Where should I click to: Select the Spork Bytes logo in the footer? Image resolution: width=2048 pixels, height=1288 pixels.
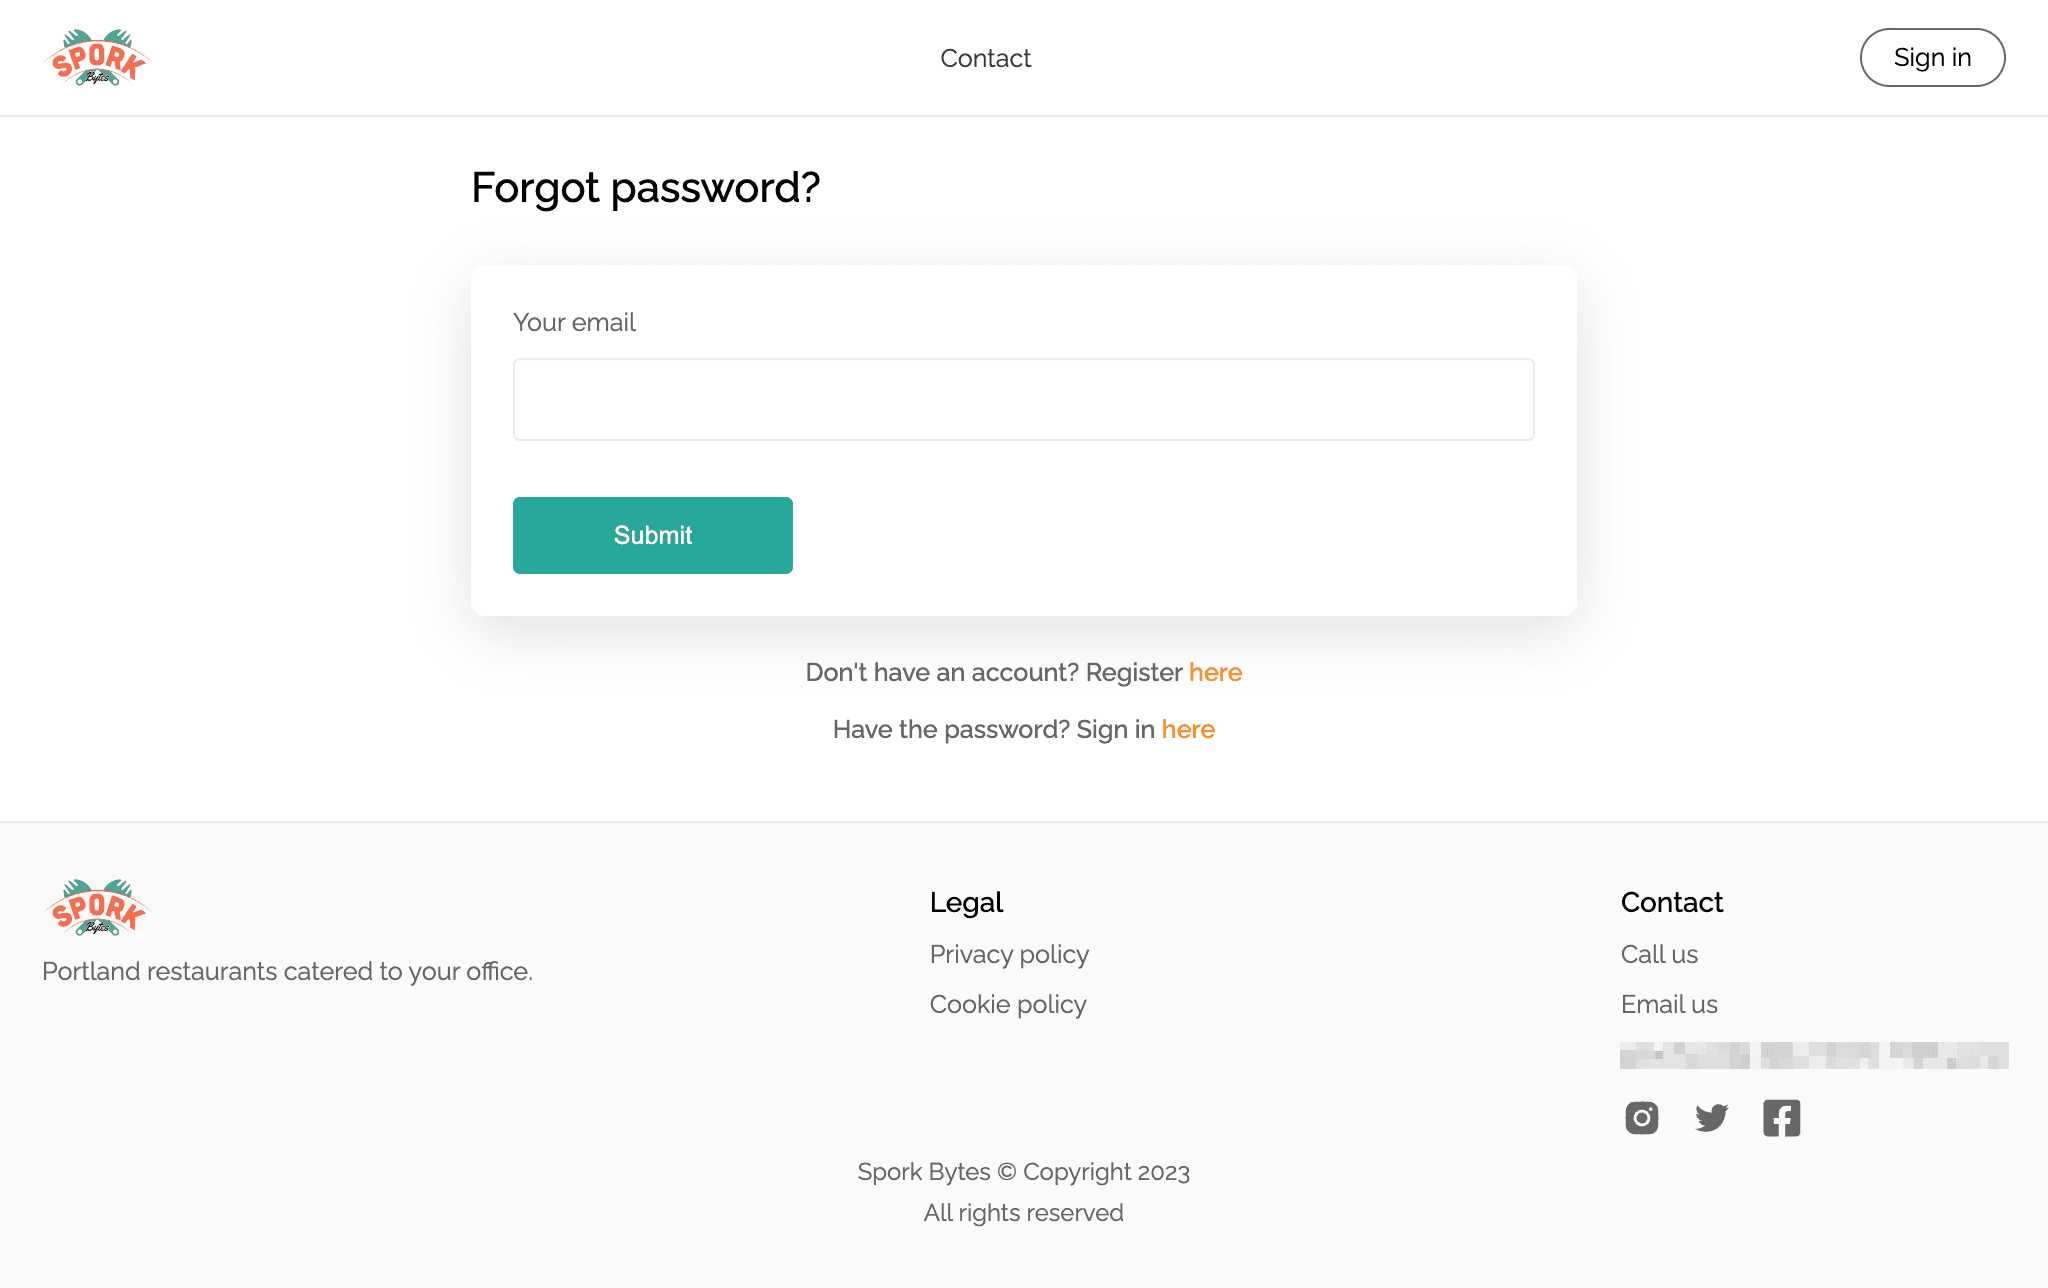(x=97, y=907)
